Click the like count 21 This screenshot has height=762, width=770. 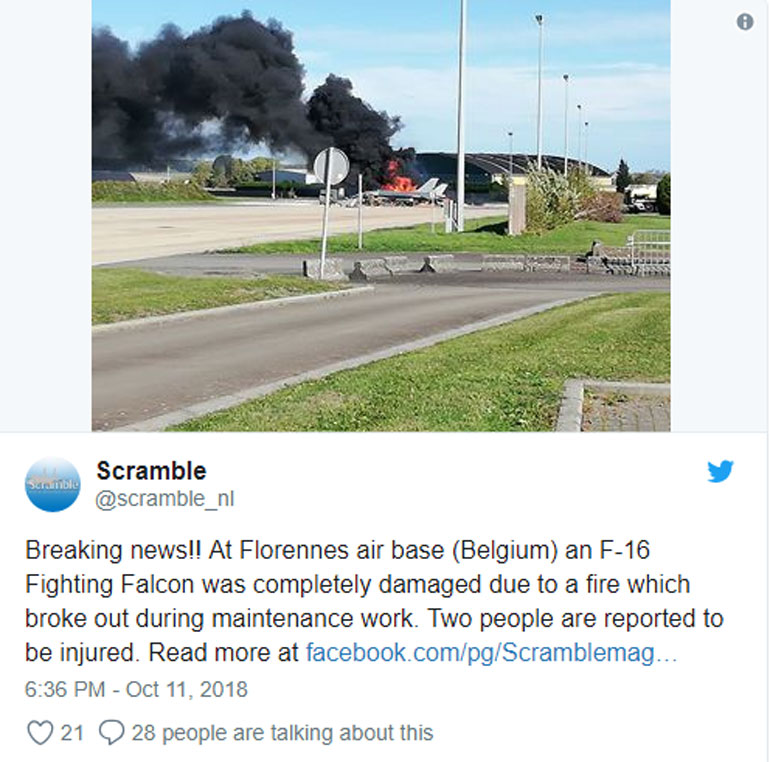tap(72, 733)
